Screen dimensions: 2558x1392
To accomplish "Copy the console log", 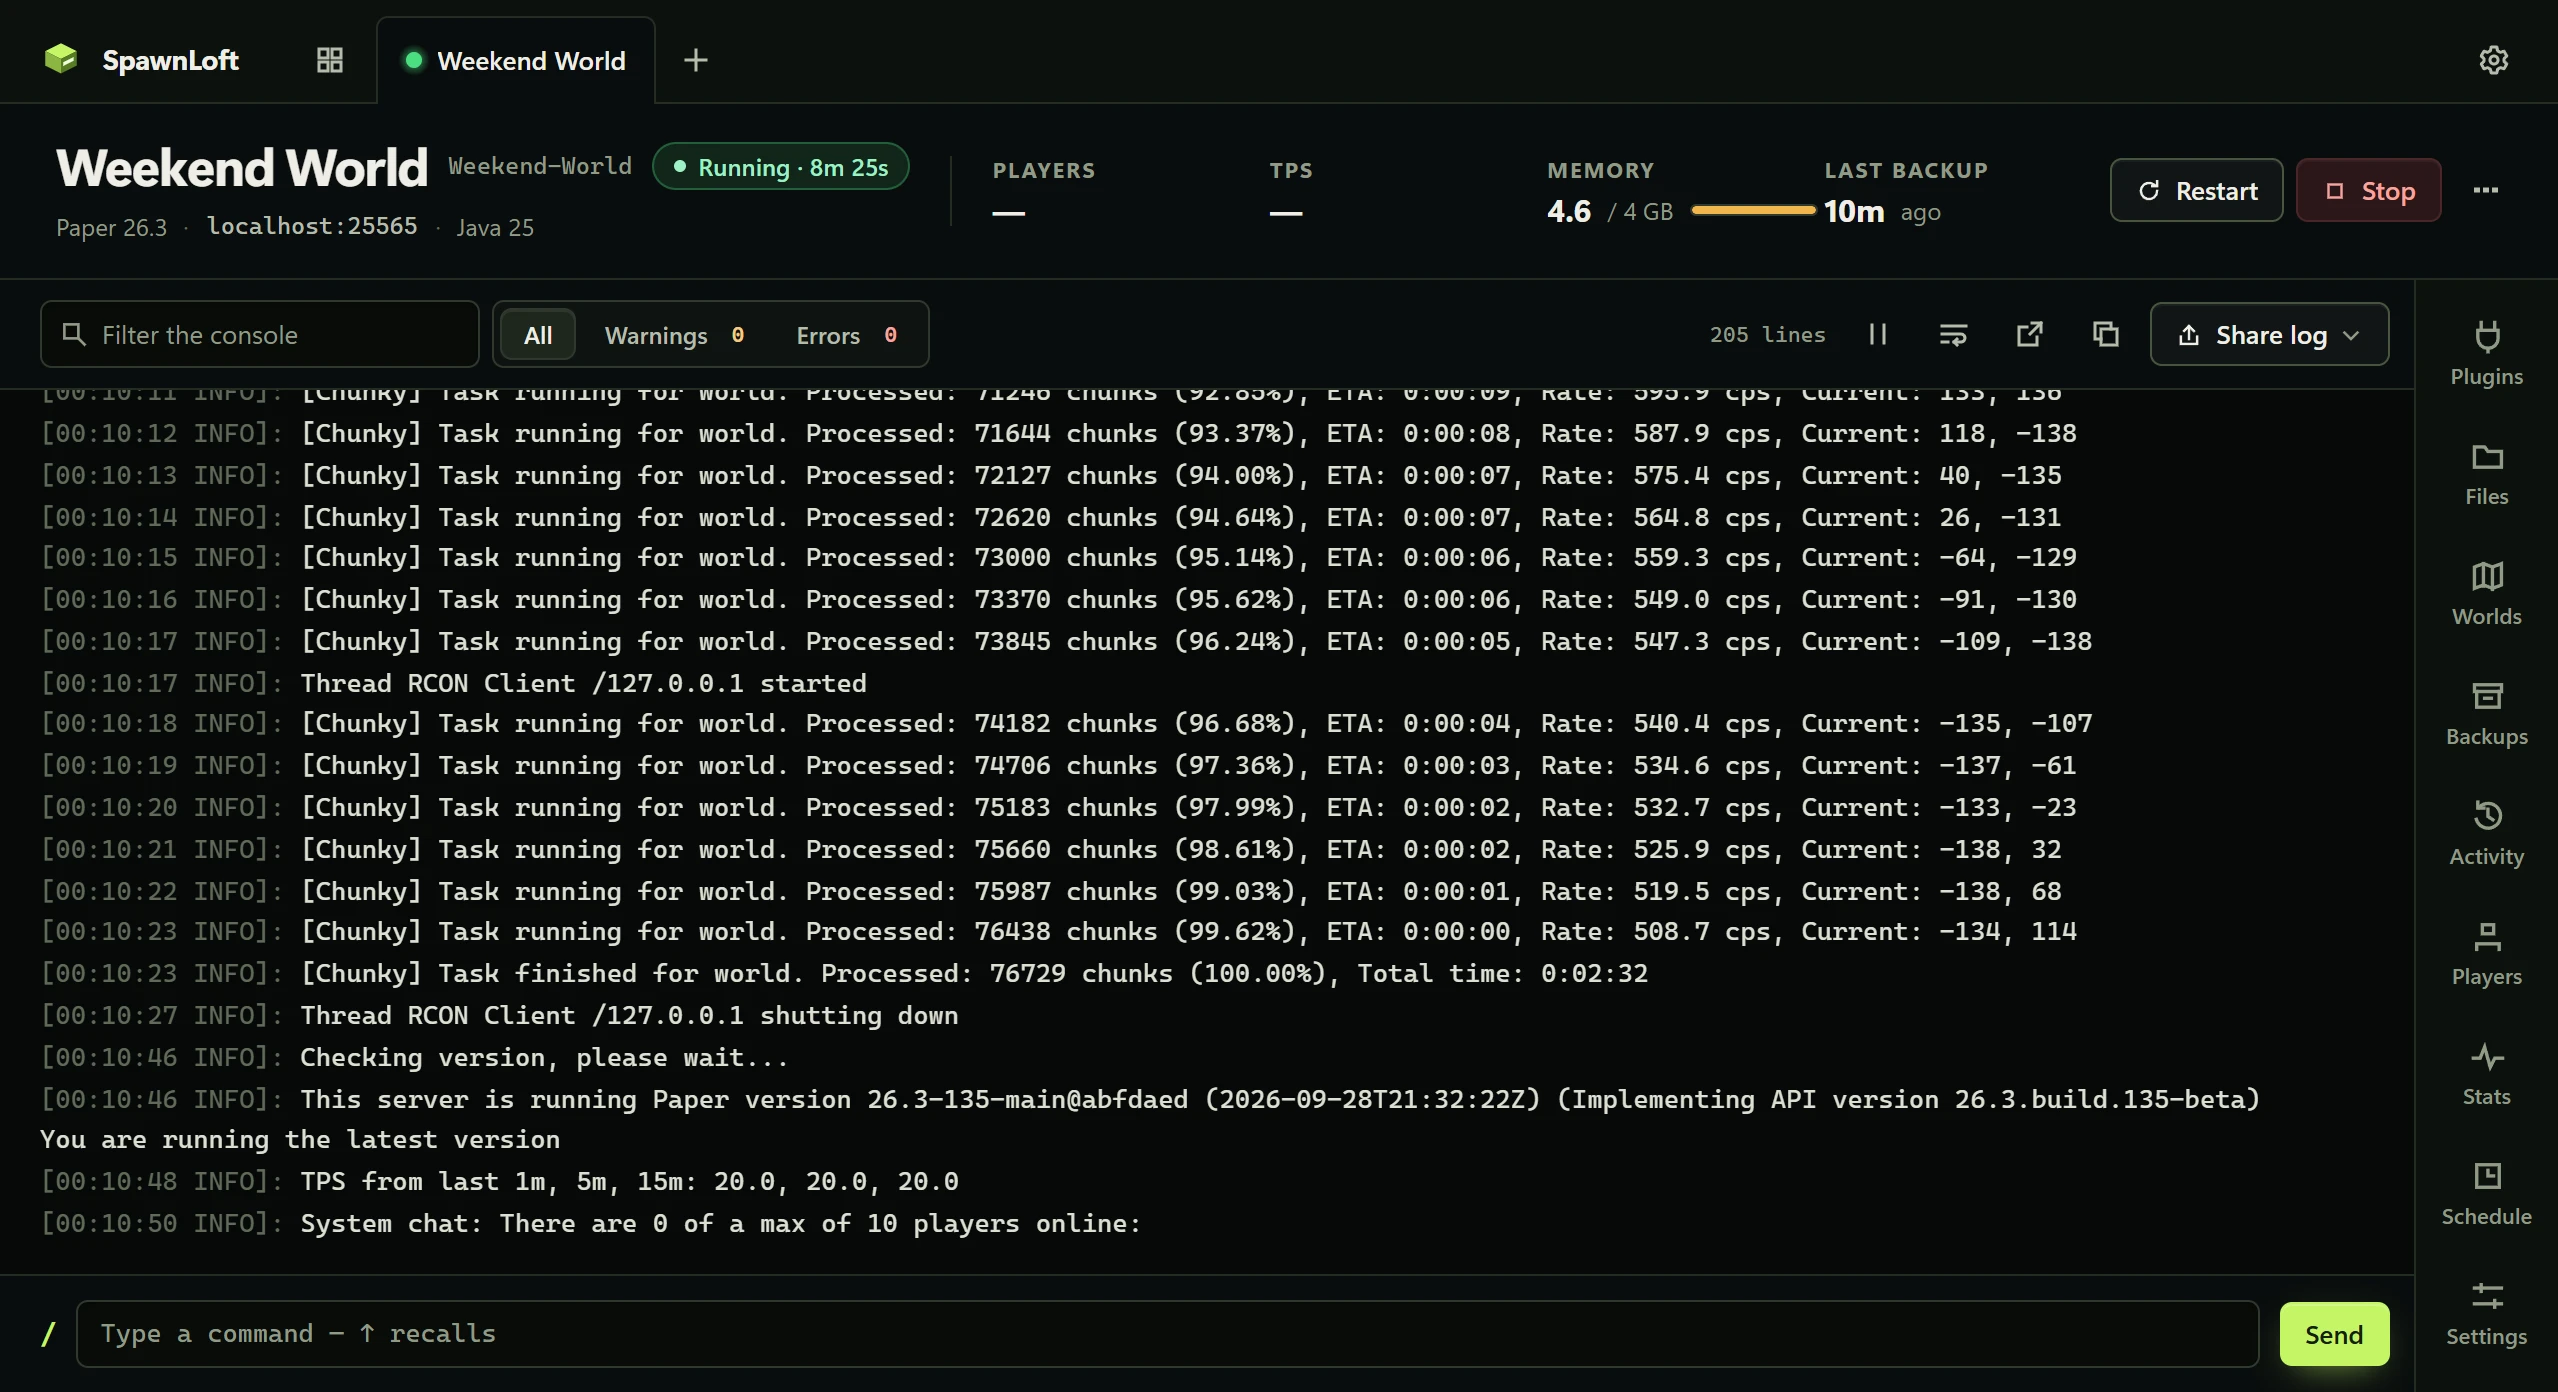I will pyautogui.click(x=2105, y=334).
